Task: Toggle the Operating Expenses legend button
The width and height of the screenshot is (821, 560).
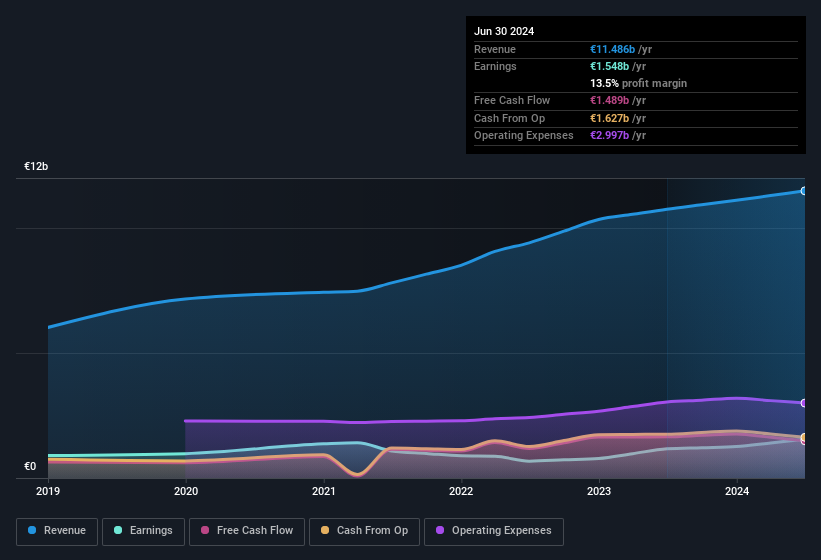Action: click(494, 531)
